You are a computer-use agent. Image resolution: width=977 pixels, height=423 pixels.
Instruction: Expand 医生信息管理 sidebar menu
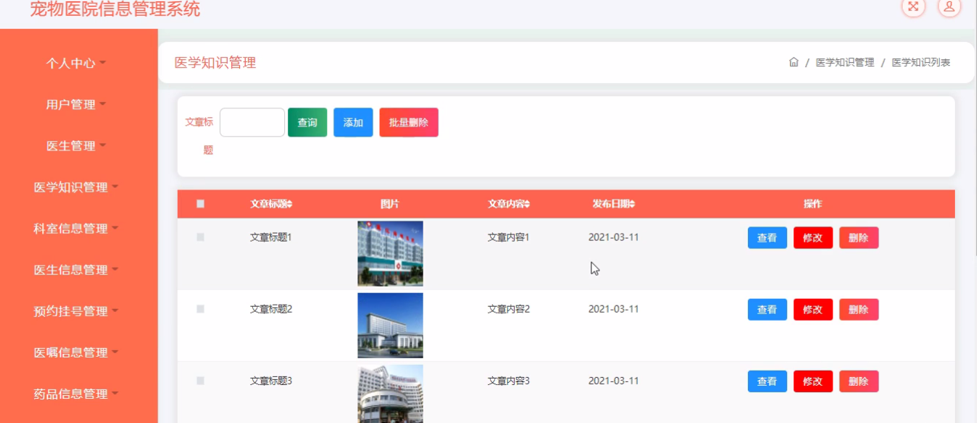[75, 270]
